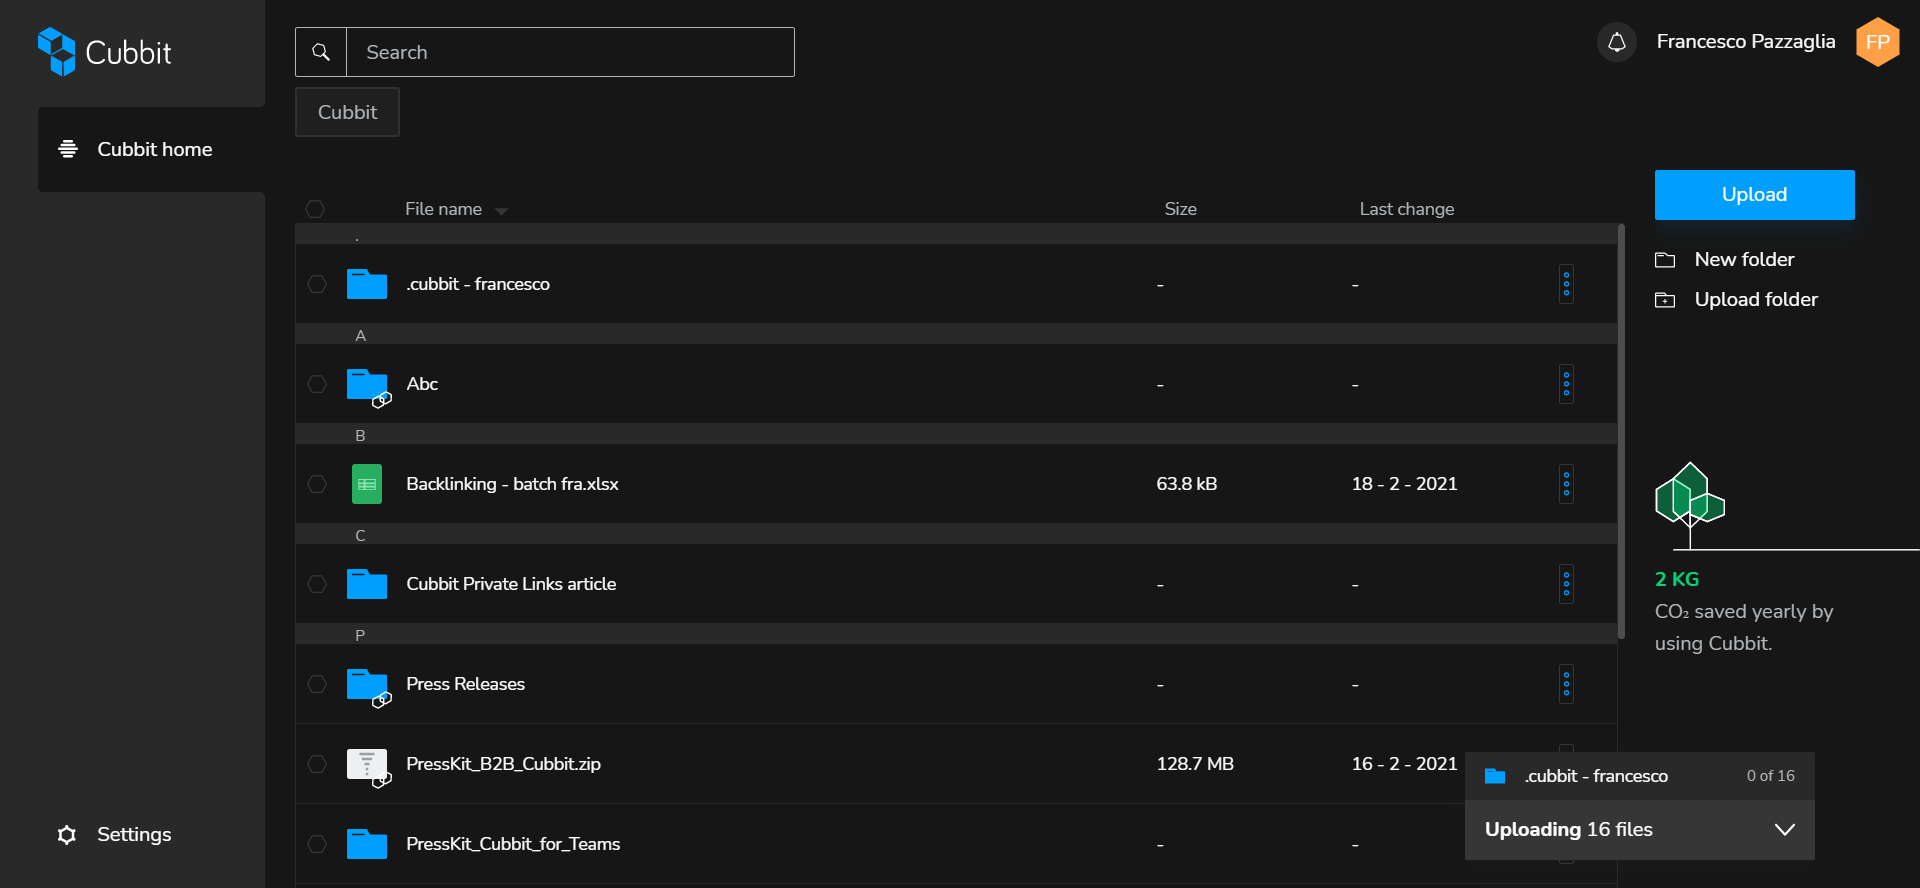Collapse the Uploading 16 files panel
The height and width of the screenshot is (888, 1920).
pos(1784,829)
